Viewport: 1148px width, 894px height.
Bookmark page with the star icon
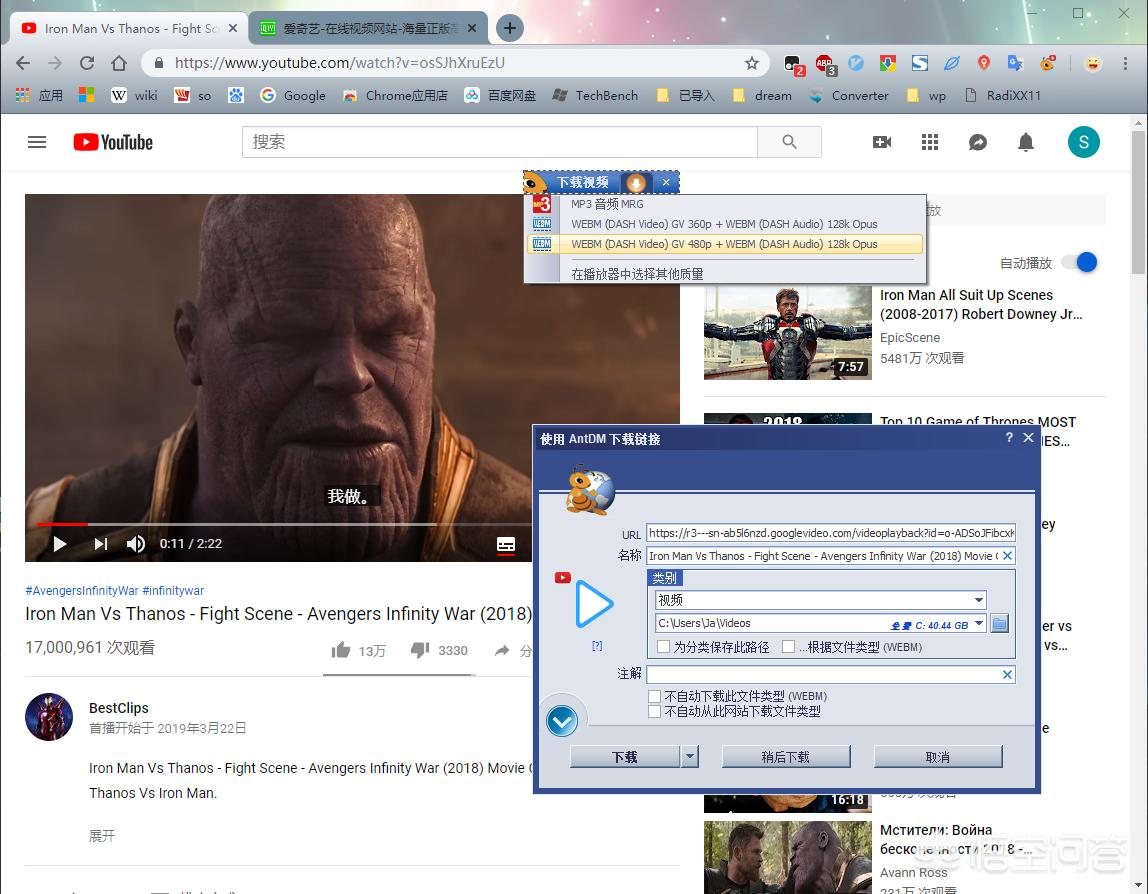point(752,63)
